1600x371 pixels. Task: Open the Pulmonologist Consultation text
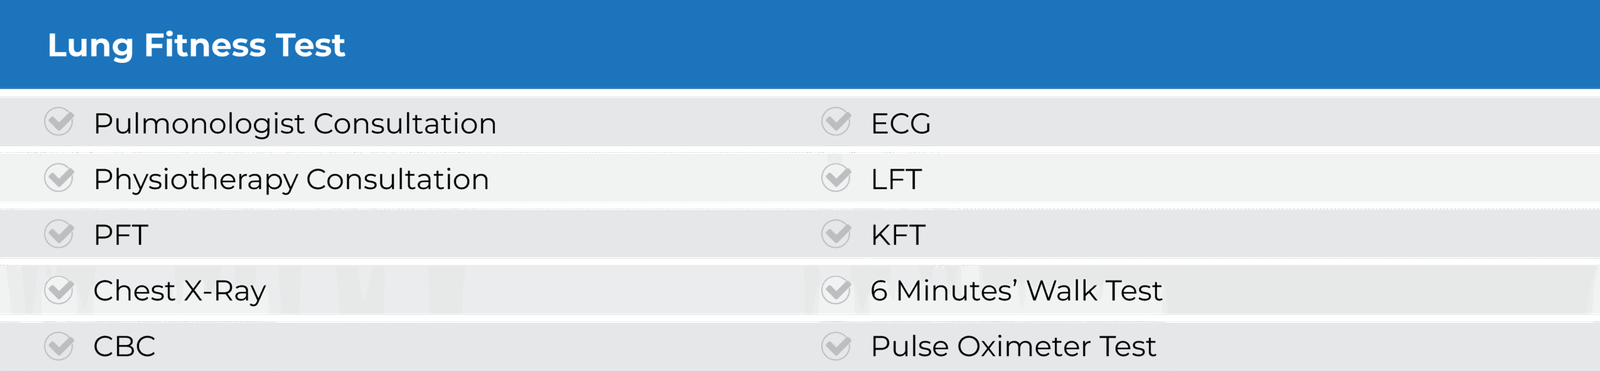point(295,123)
